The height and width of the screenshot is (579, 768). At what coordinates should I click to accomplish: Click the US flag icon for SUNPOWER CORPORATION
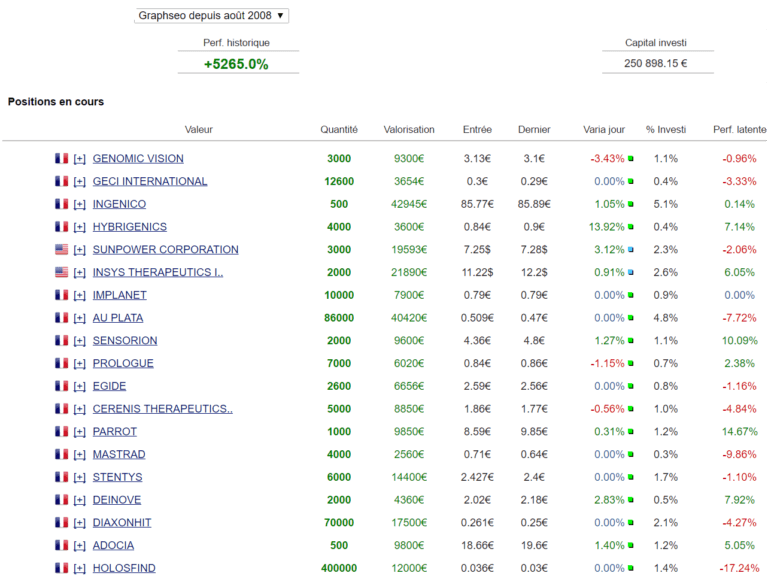point(61,250)
